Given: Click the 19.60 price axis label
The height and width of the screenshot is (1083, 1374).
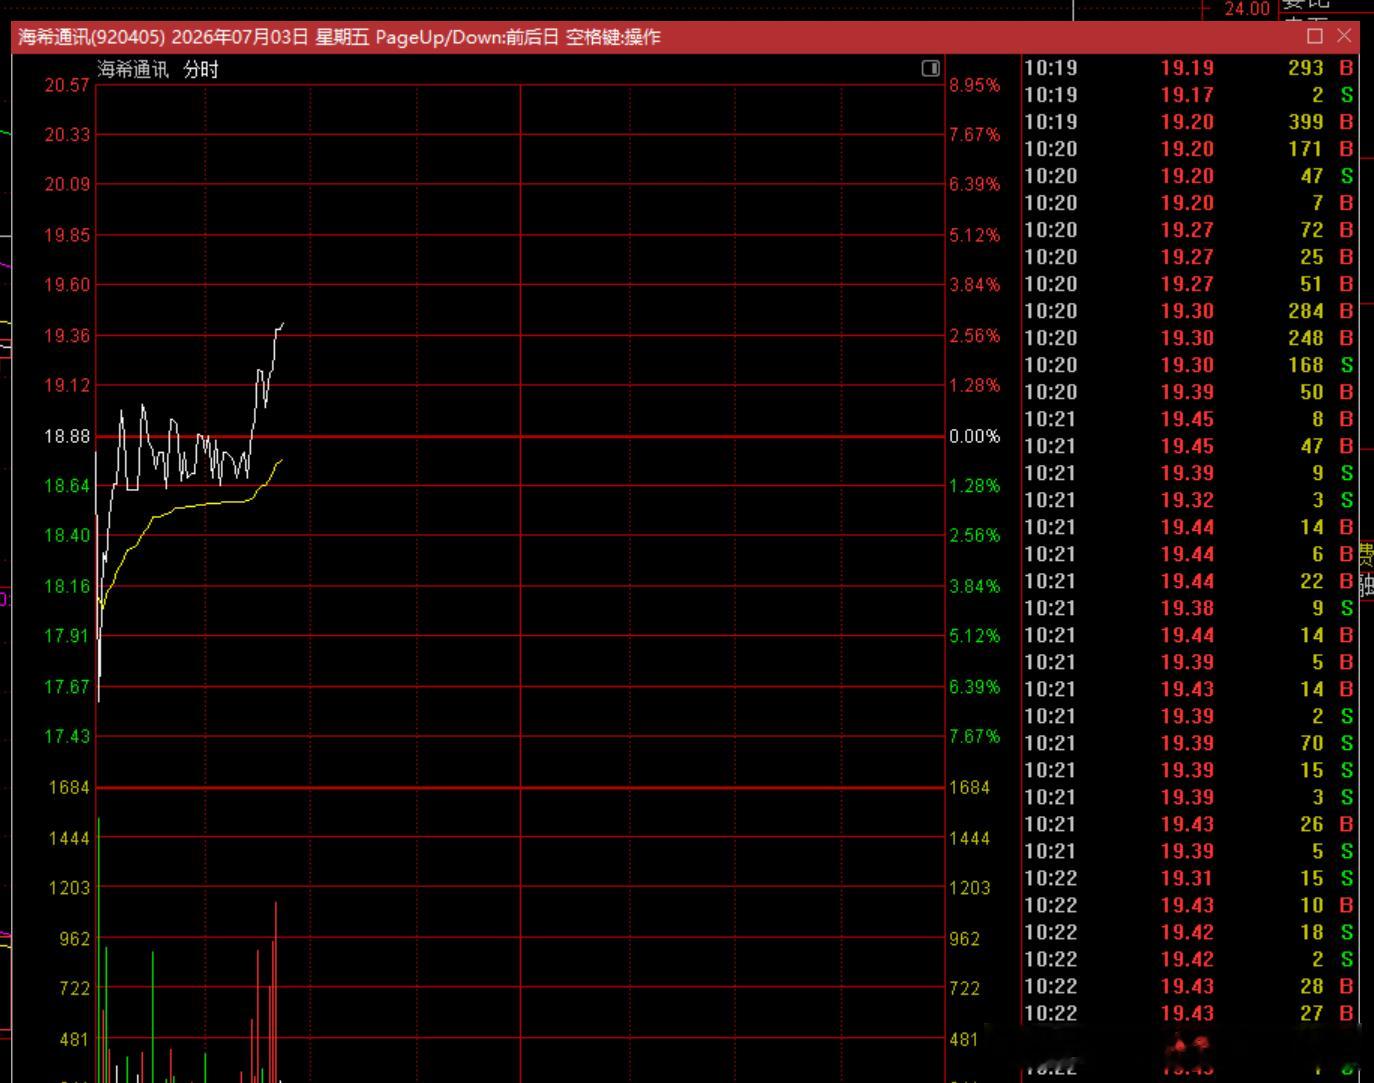Looking at the screenshot, I should 67,285.
